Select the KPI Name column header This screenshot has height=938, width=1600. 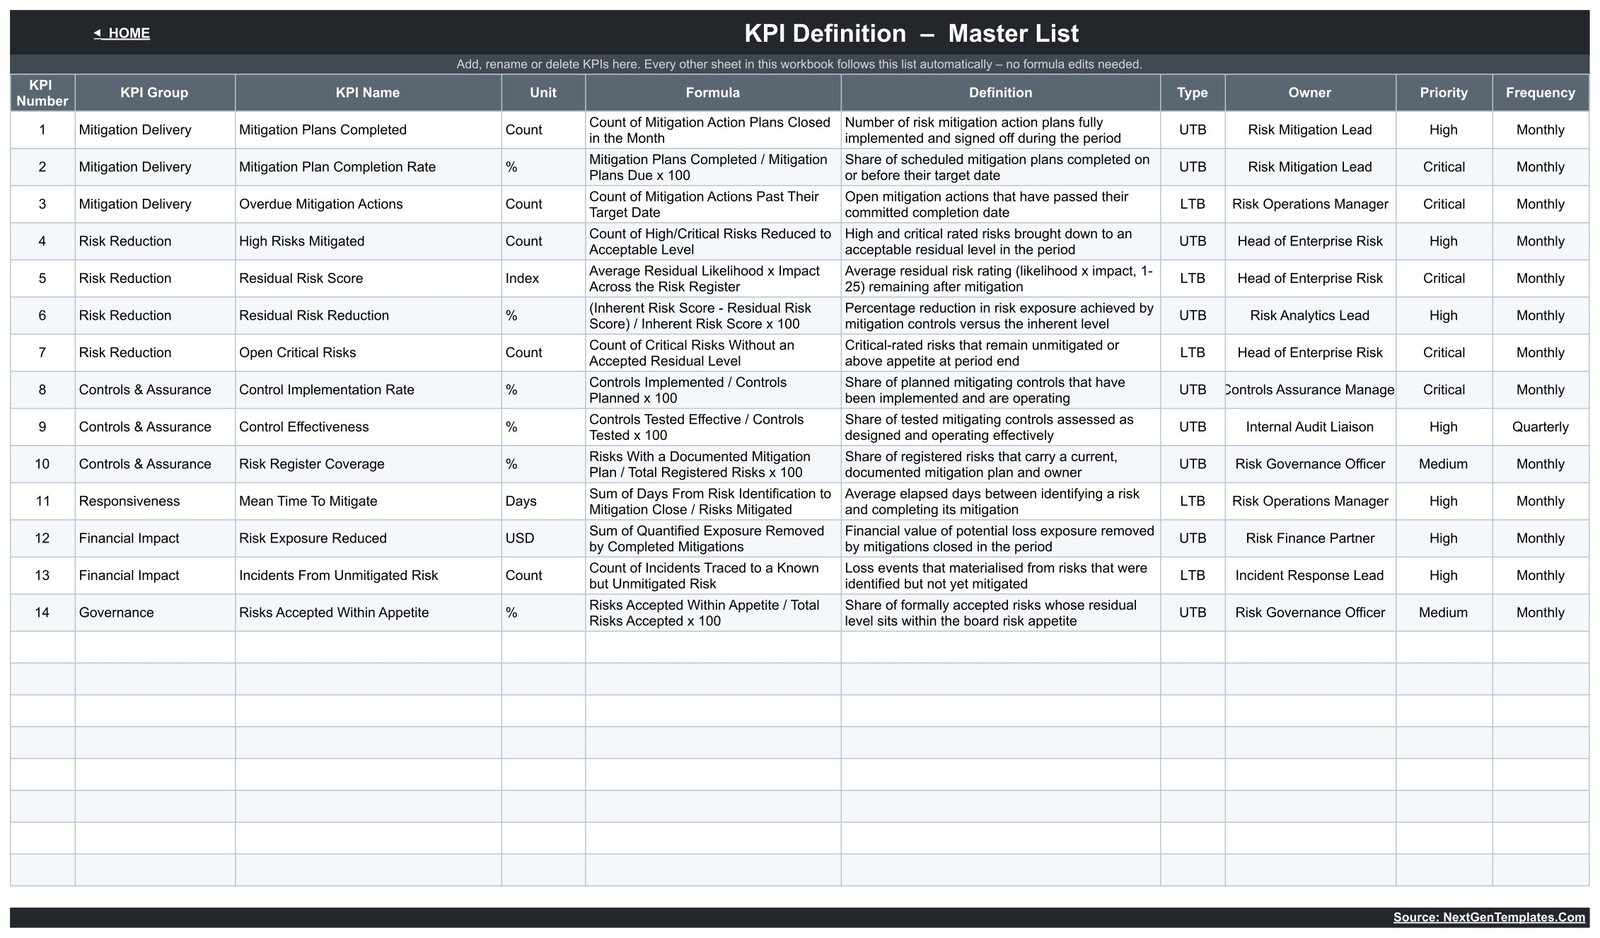coord(368,92)
